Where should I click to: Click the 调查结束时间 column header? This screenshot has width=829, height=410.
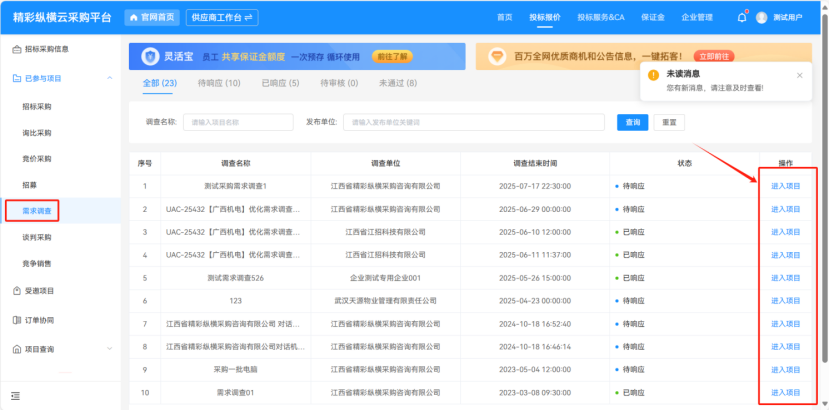(535, 163)
